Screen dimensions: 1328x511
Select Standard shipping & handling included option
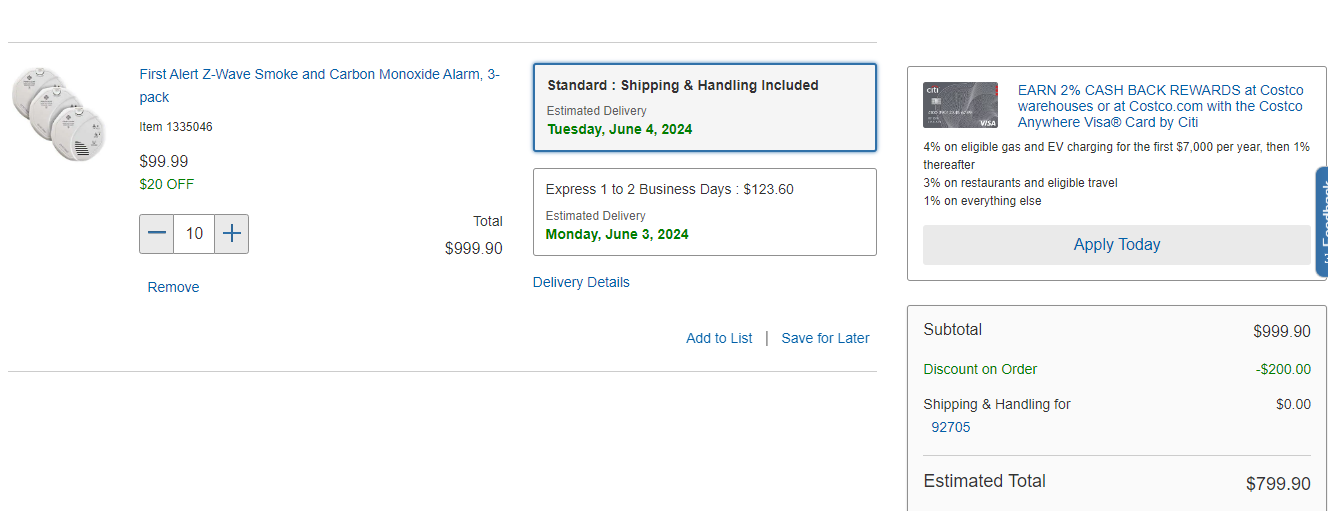705,108
